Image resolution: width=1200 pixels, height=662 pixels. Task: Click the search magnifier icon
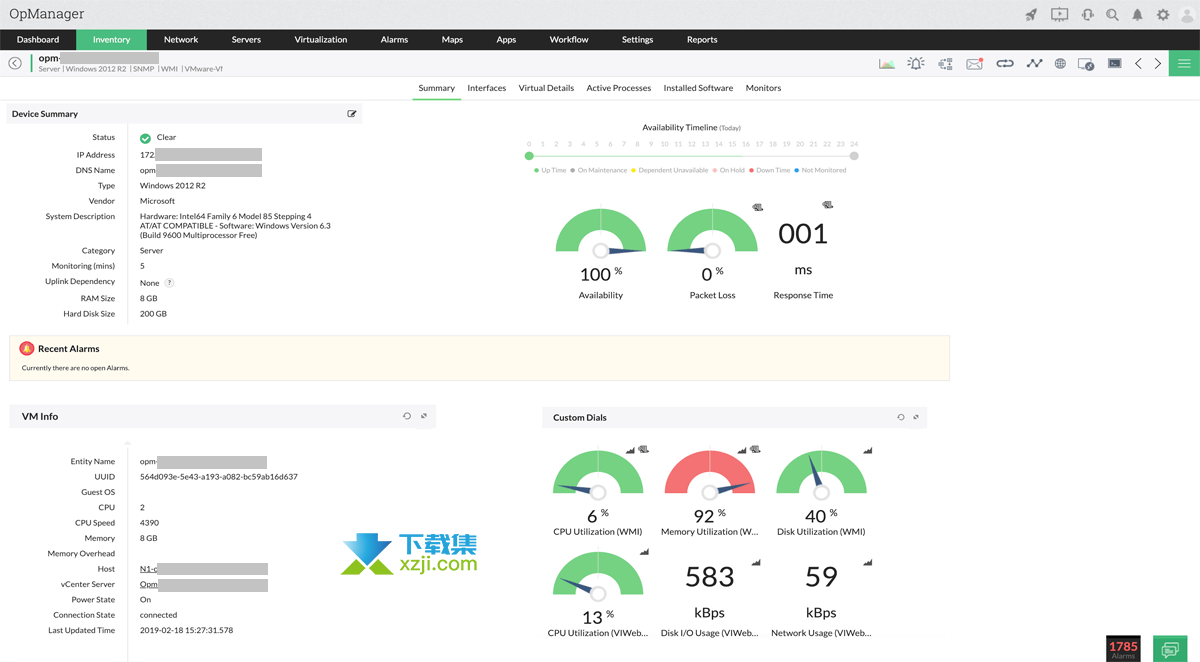coord(1112,15)
